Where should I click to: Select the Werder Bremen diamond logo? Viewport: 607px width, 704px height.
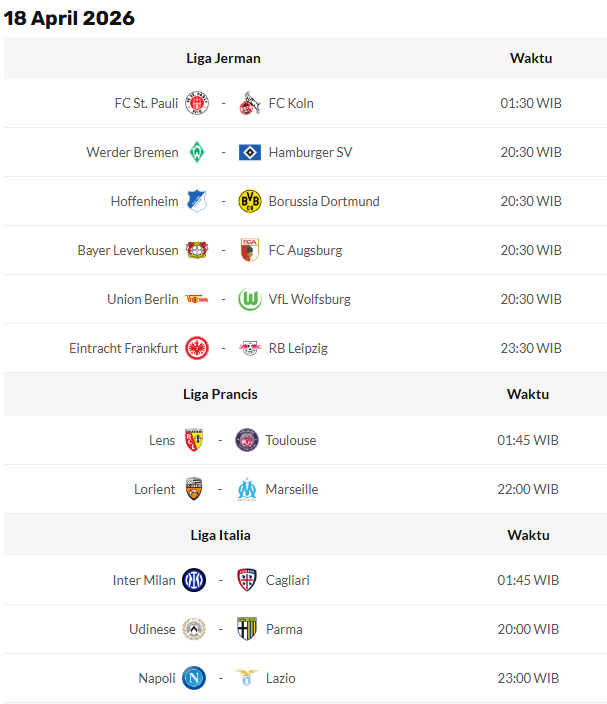[197, 152]
